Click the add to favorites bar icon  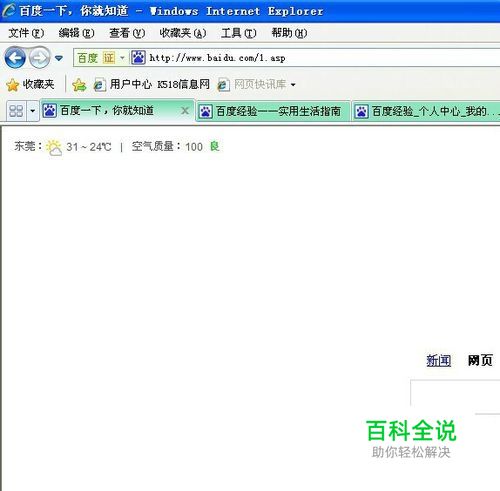tap(79, 85)
